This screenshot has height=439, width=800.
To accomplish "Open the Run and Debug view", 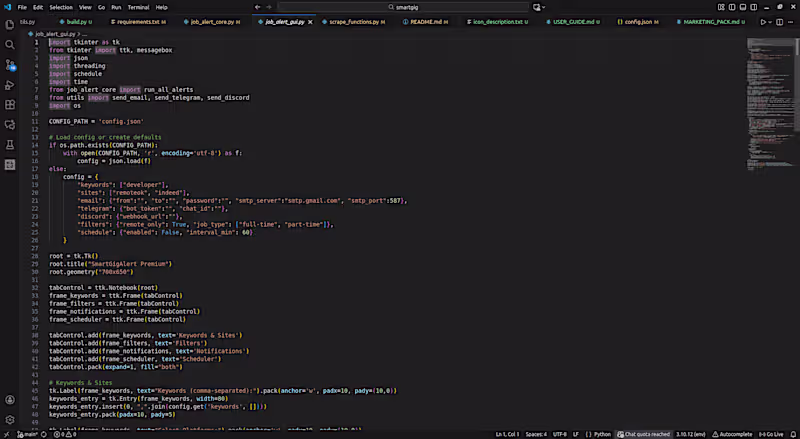I will pyautogui.click(x=10, y=85).
